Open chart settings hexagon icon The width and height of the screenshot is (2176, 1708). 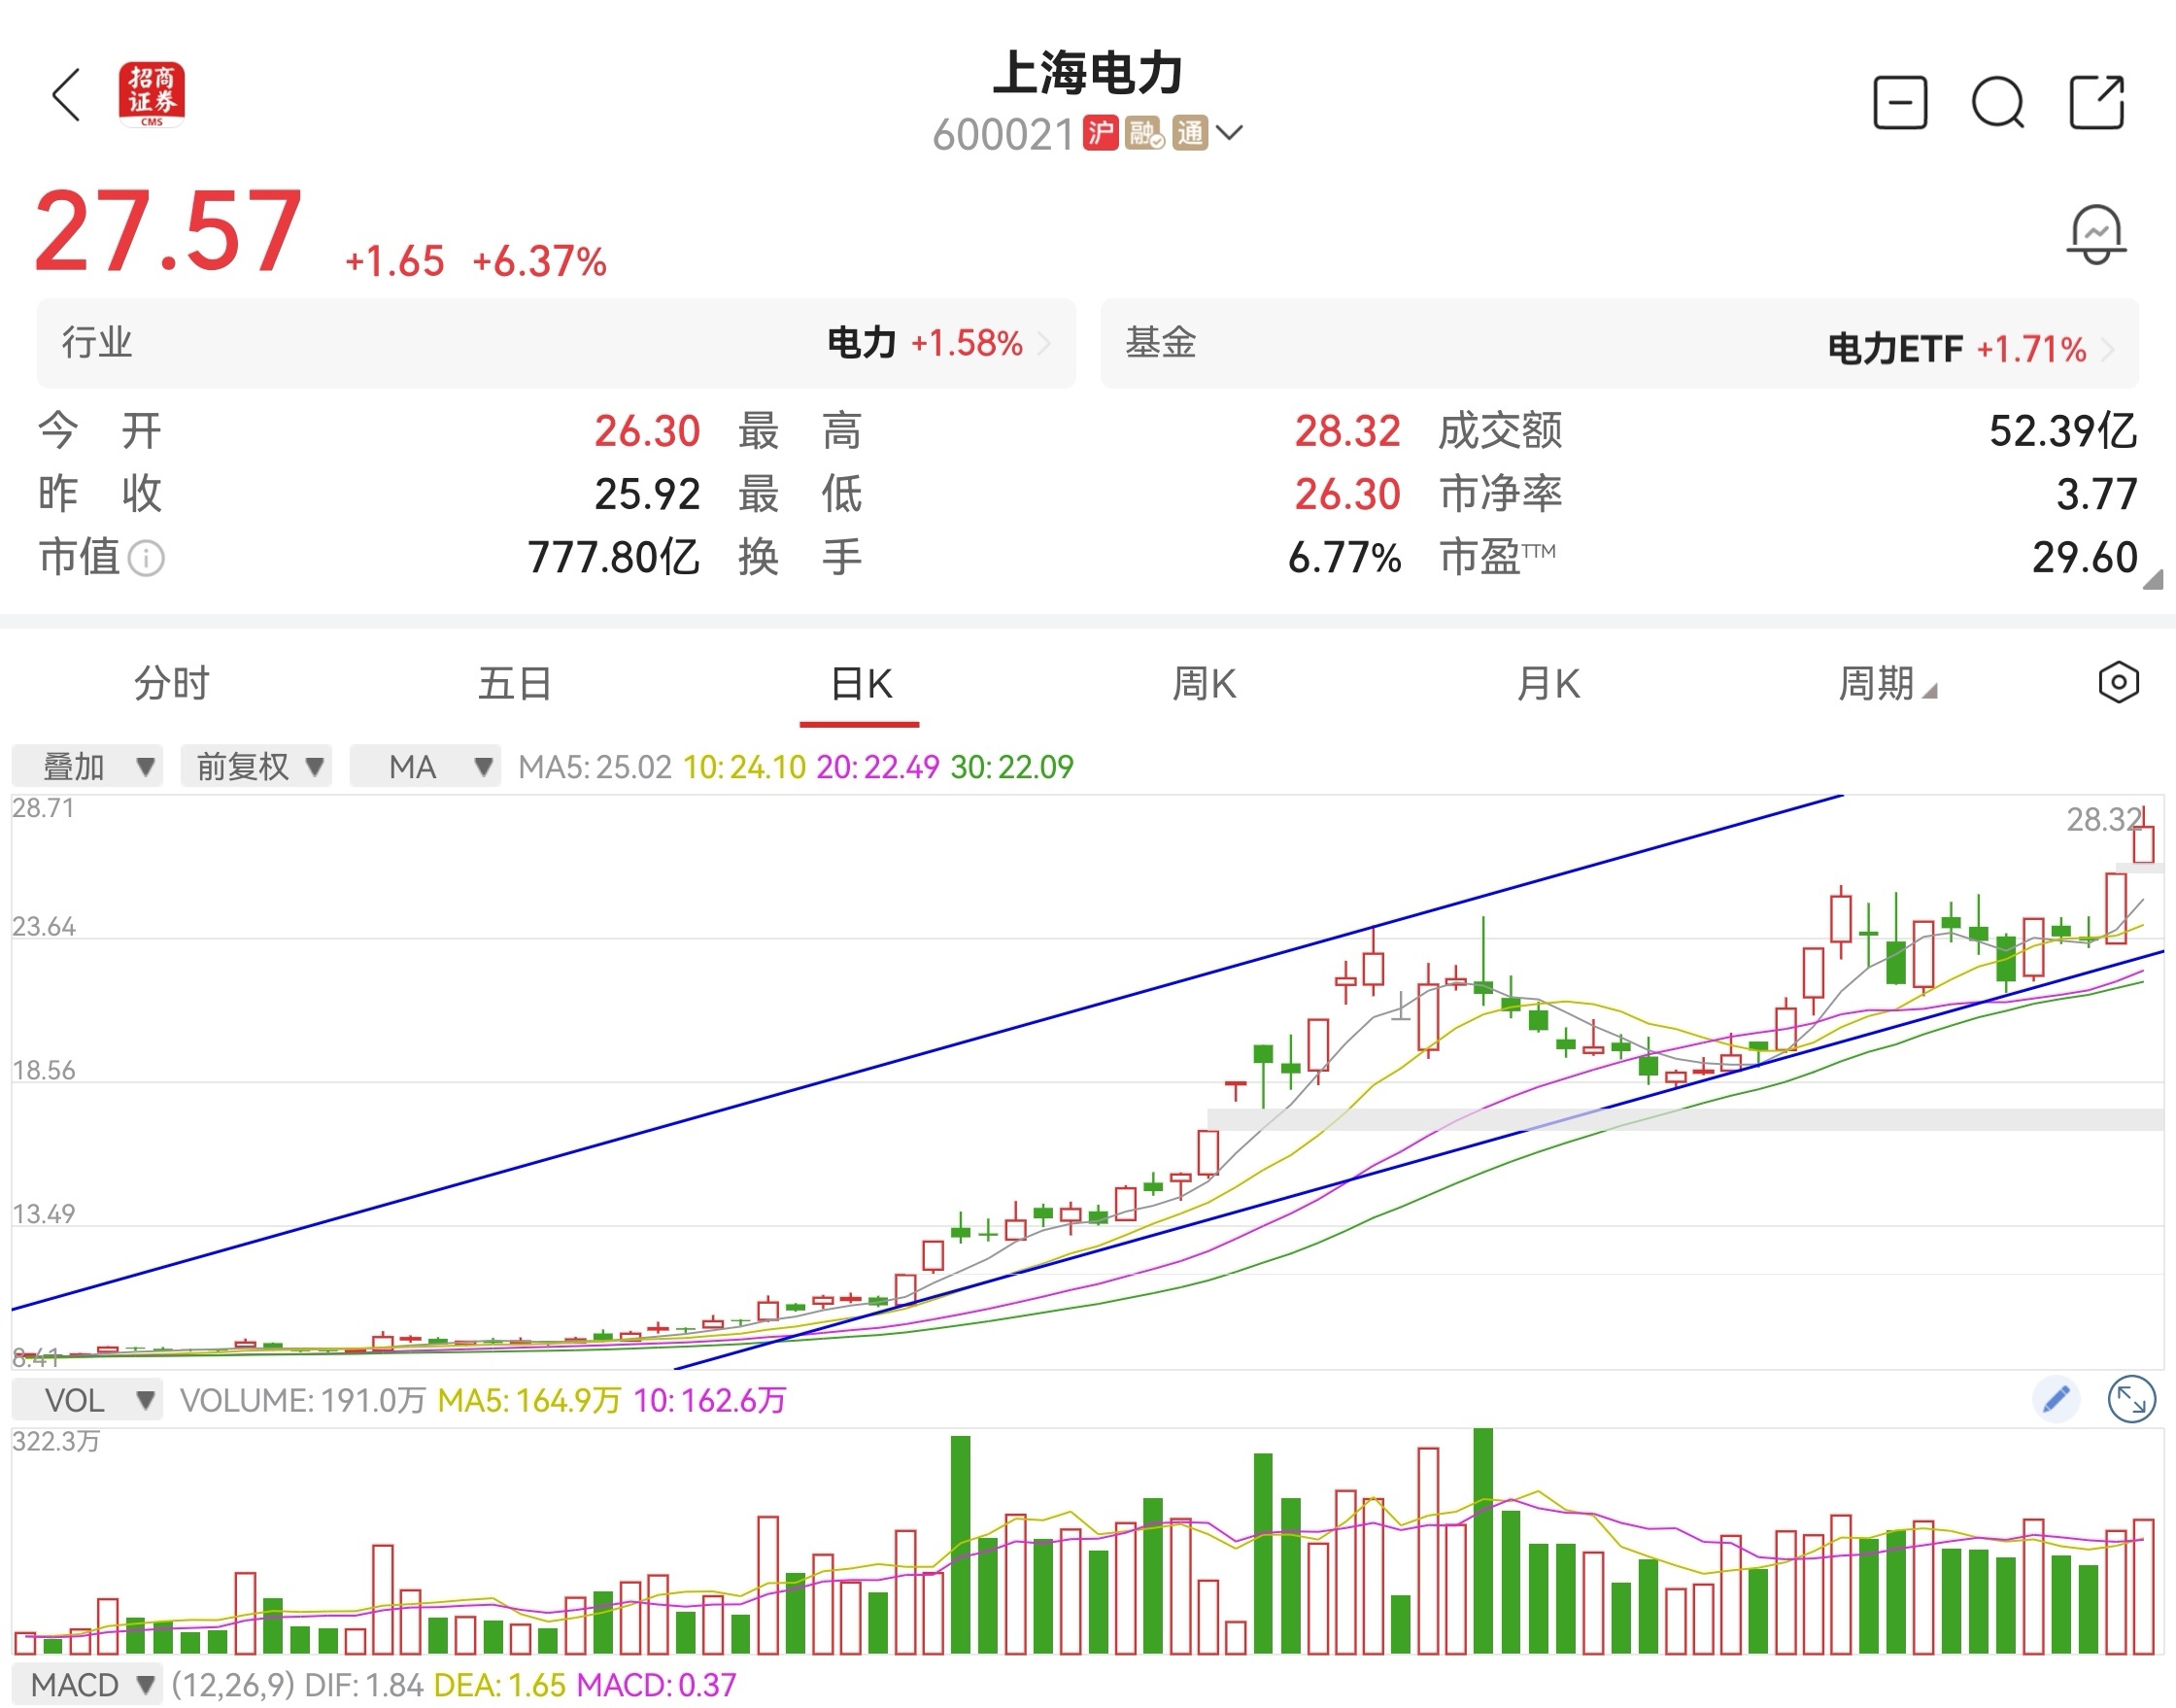[x=2118, y=683]
